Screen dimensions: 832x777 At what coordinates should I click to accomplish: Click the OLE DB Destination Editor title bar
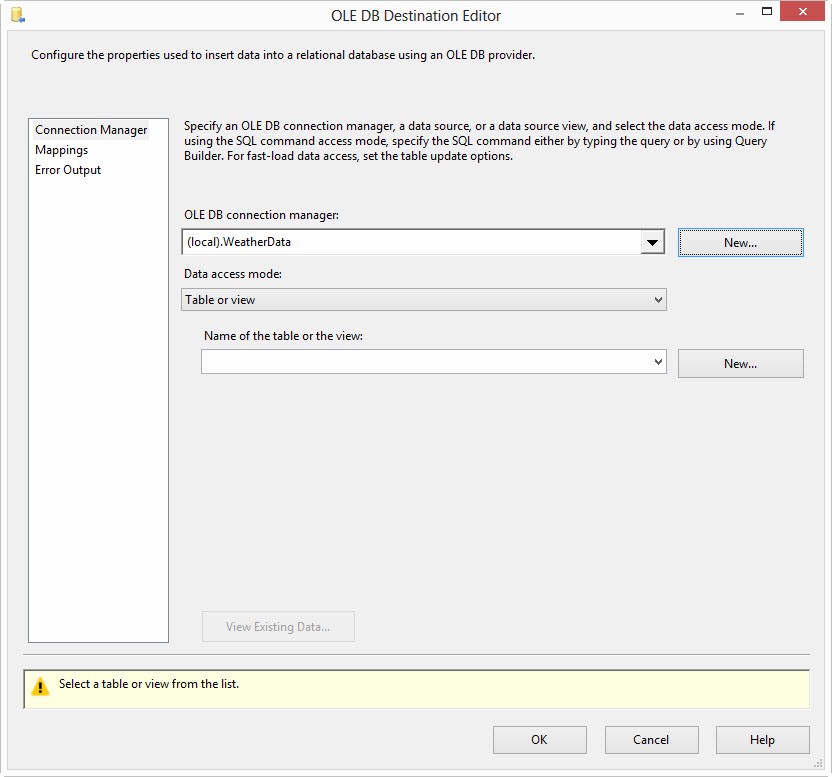416,16
